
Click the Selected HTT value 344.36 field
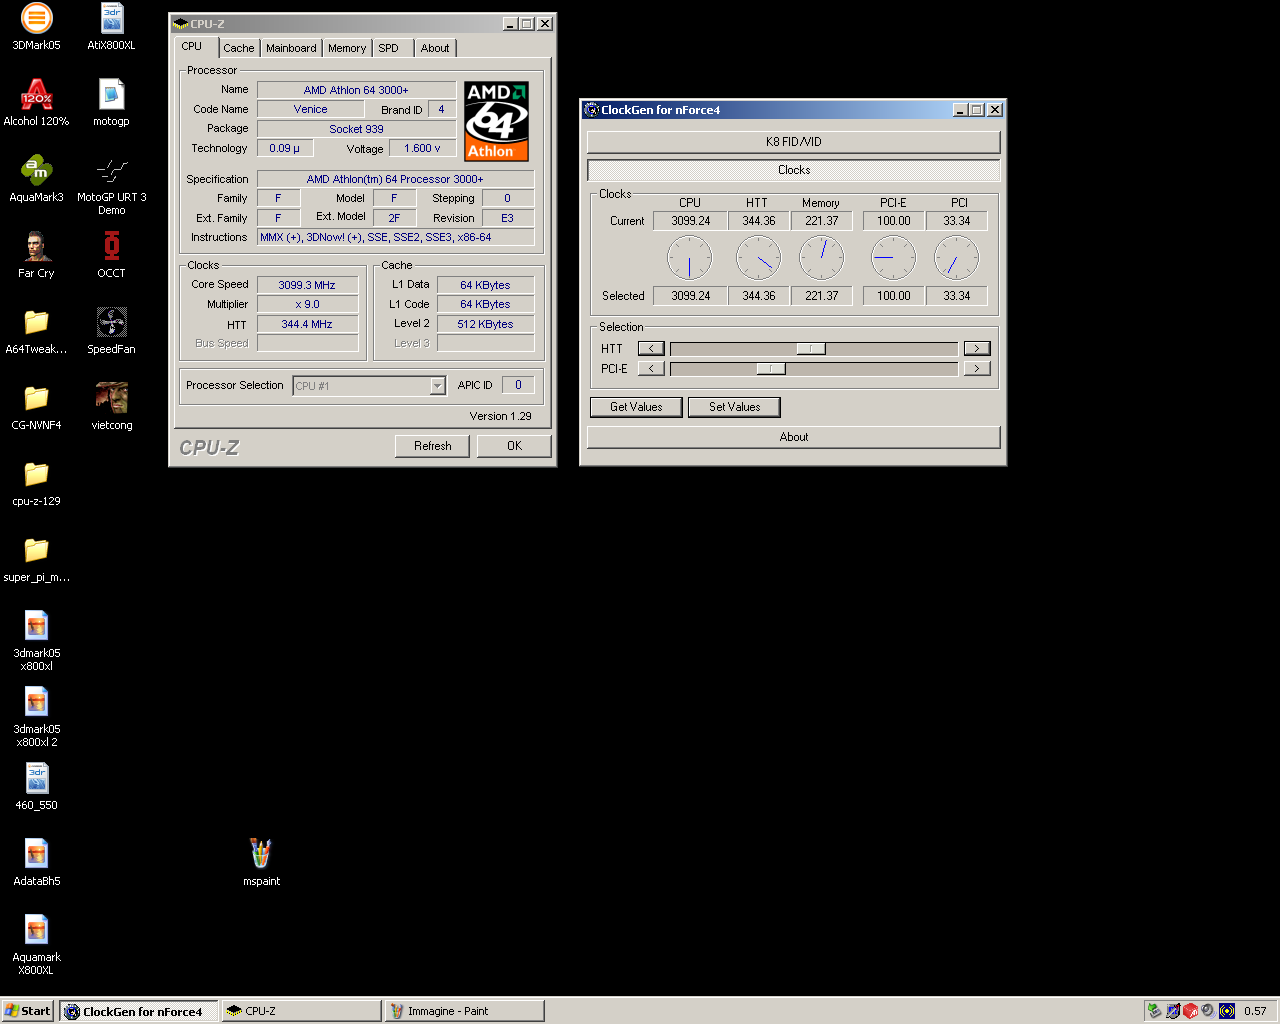point(759,296)
